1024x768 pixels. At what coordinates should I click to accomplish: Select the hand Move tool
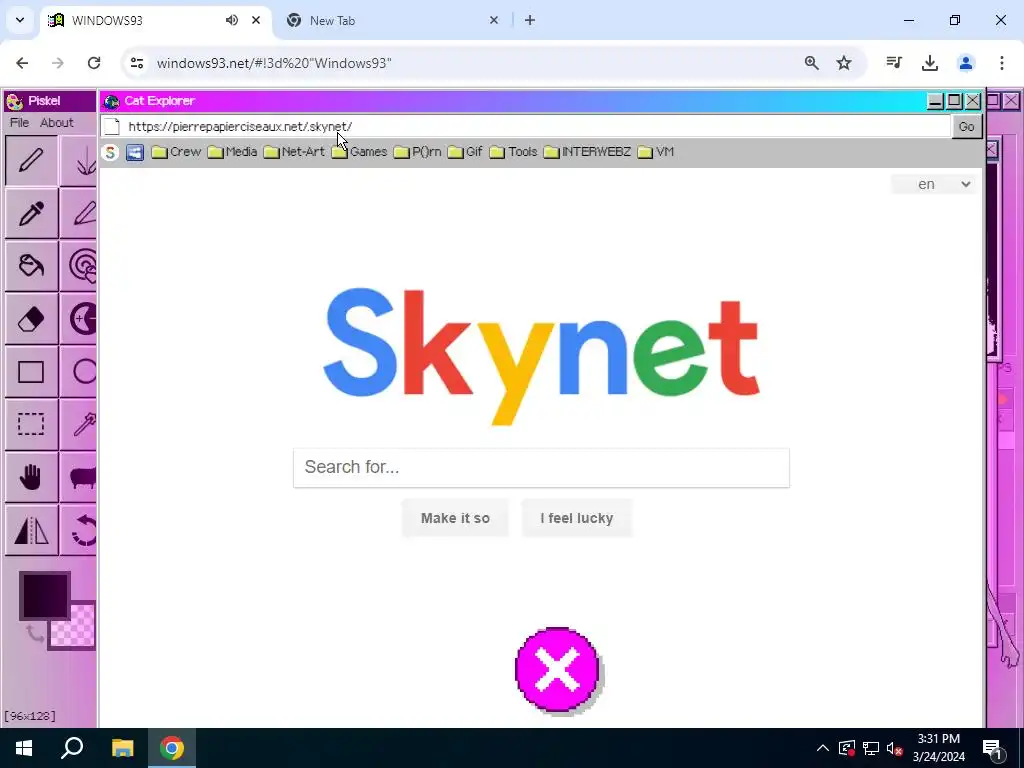(x=31, y=477)
